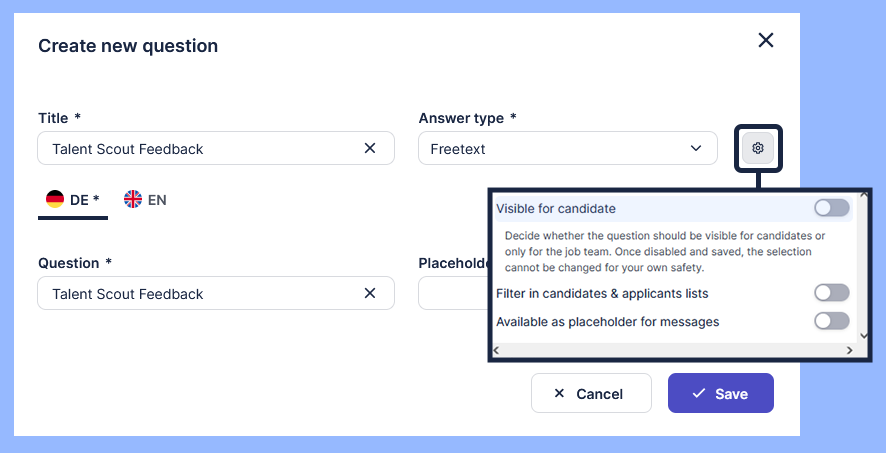Screen dimensions: 886x453
Task: Click the UK flag icon
Action: pyautogui.click(x=133, y=199)
